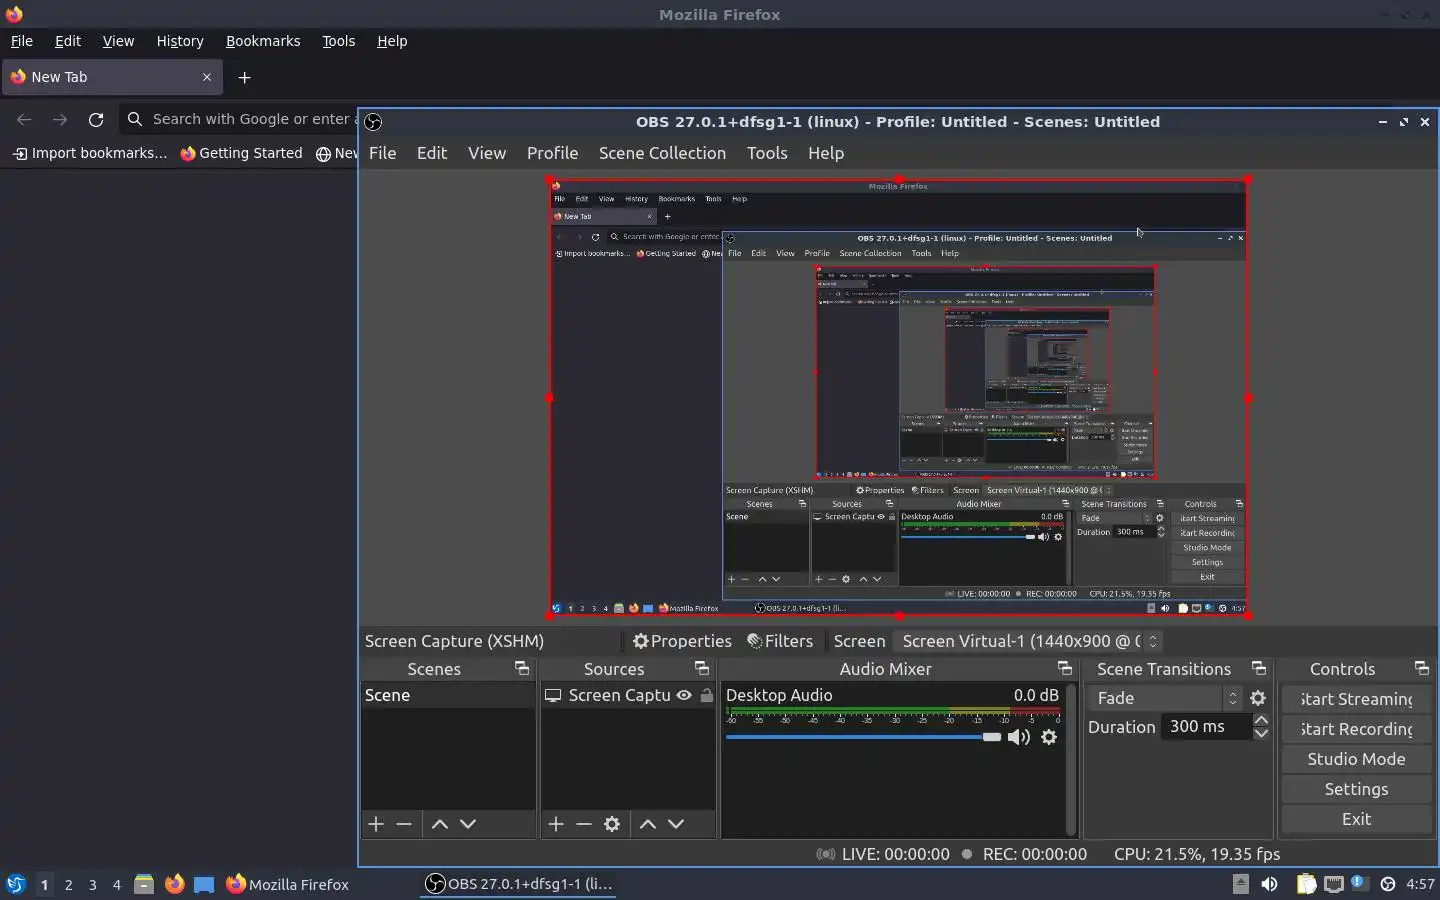Image resolution: width=1440 pixels, height=900 pixels.
Task: Open source properties gear in Sources toolbar
Action: (612, 824)
